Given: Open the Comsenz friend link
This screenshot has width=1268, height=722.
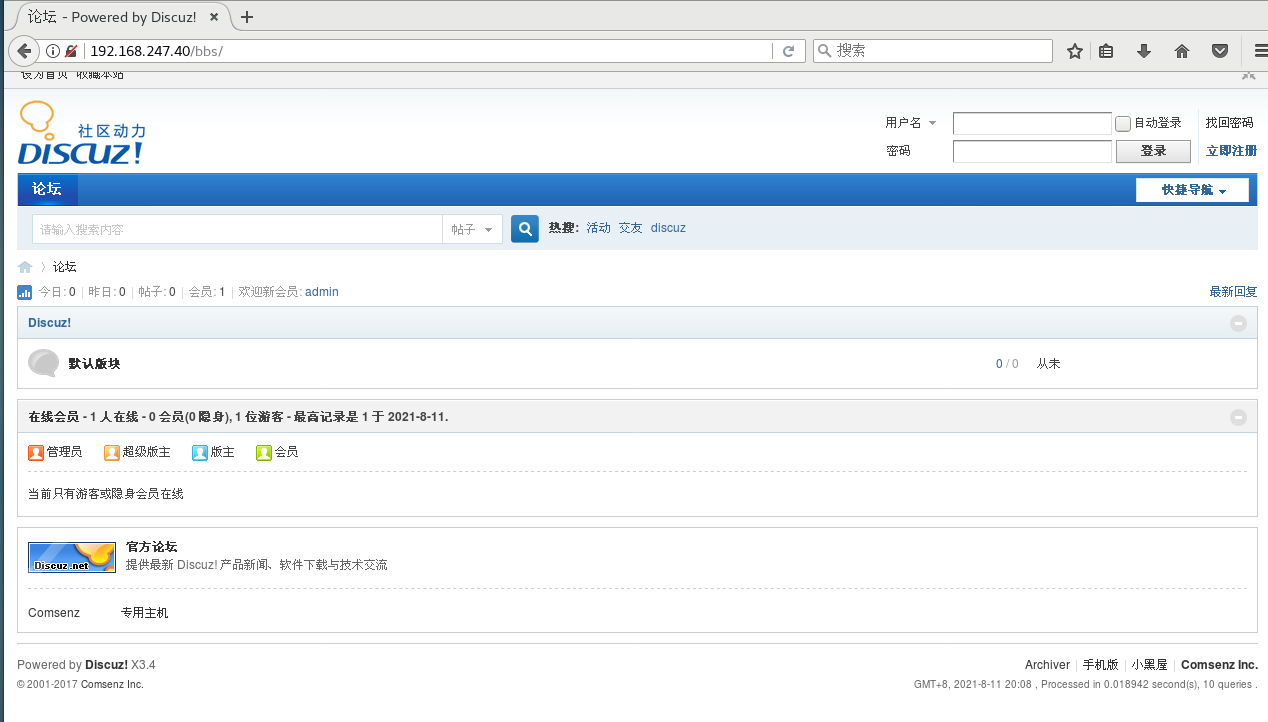Looking at the screenshot, I should [54, 612].
